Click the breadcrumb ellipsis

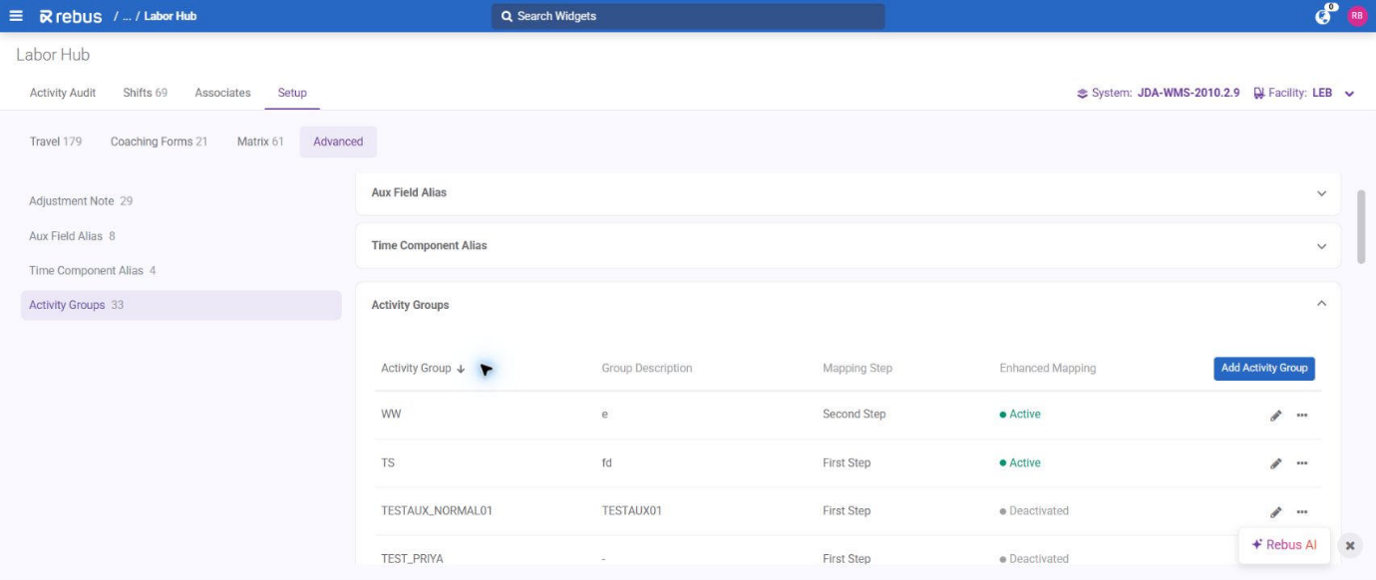point(127,16)
